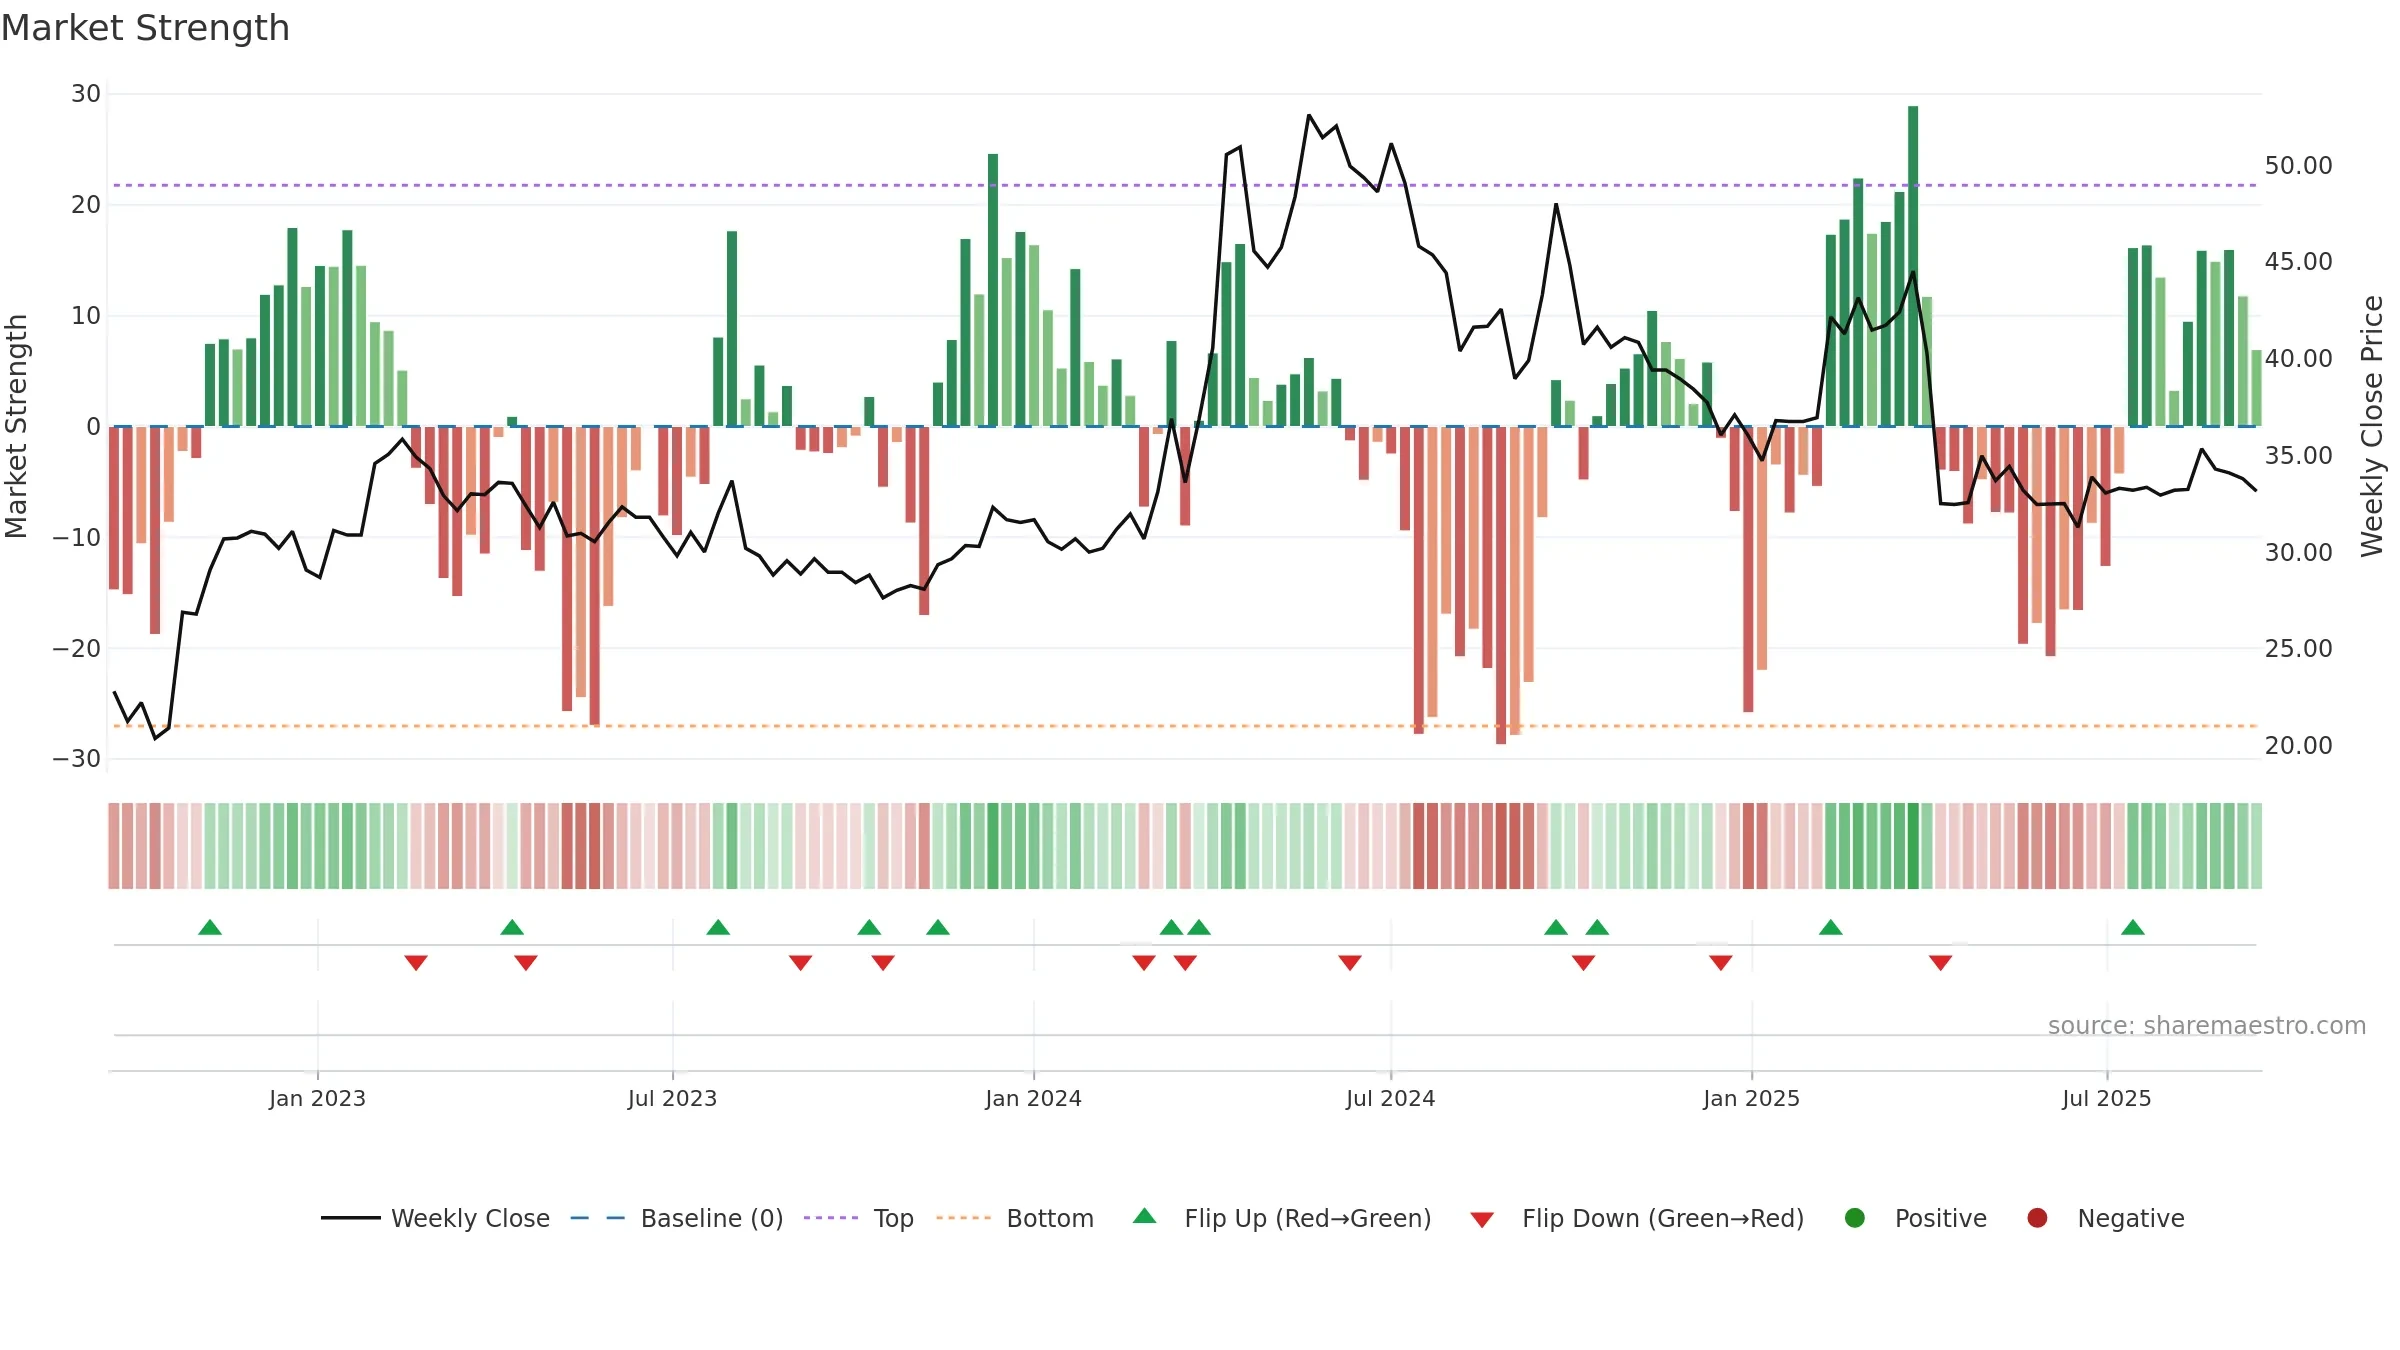Click the 45.00 price tick on right axis
This screenshot has height=1350, width=2400.
click(2298, 261)
